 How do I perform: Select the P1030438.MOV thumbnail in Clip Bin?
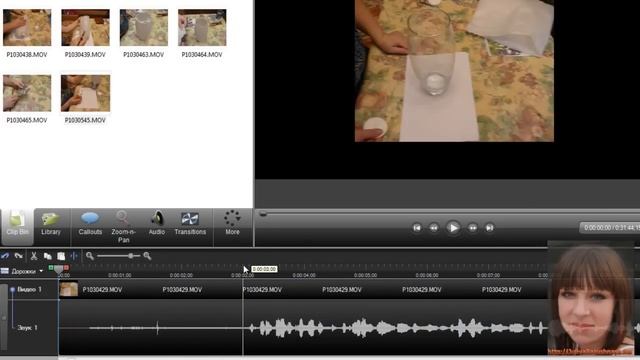point(27,27)
